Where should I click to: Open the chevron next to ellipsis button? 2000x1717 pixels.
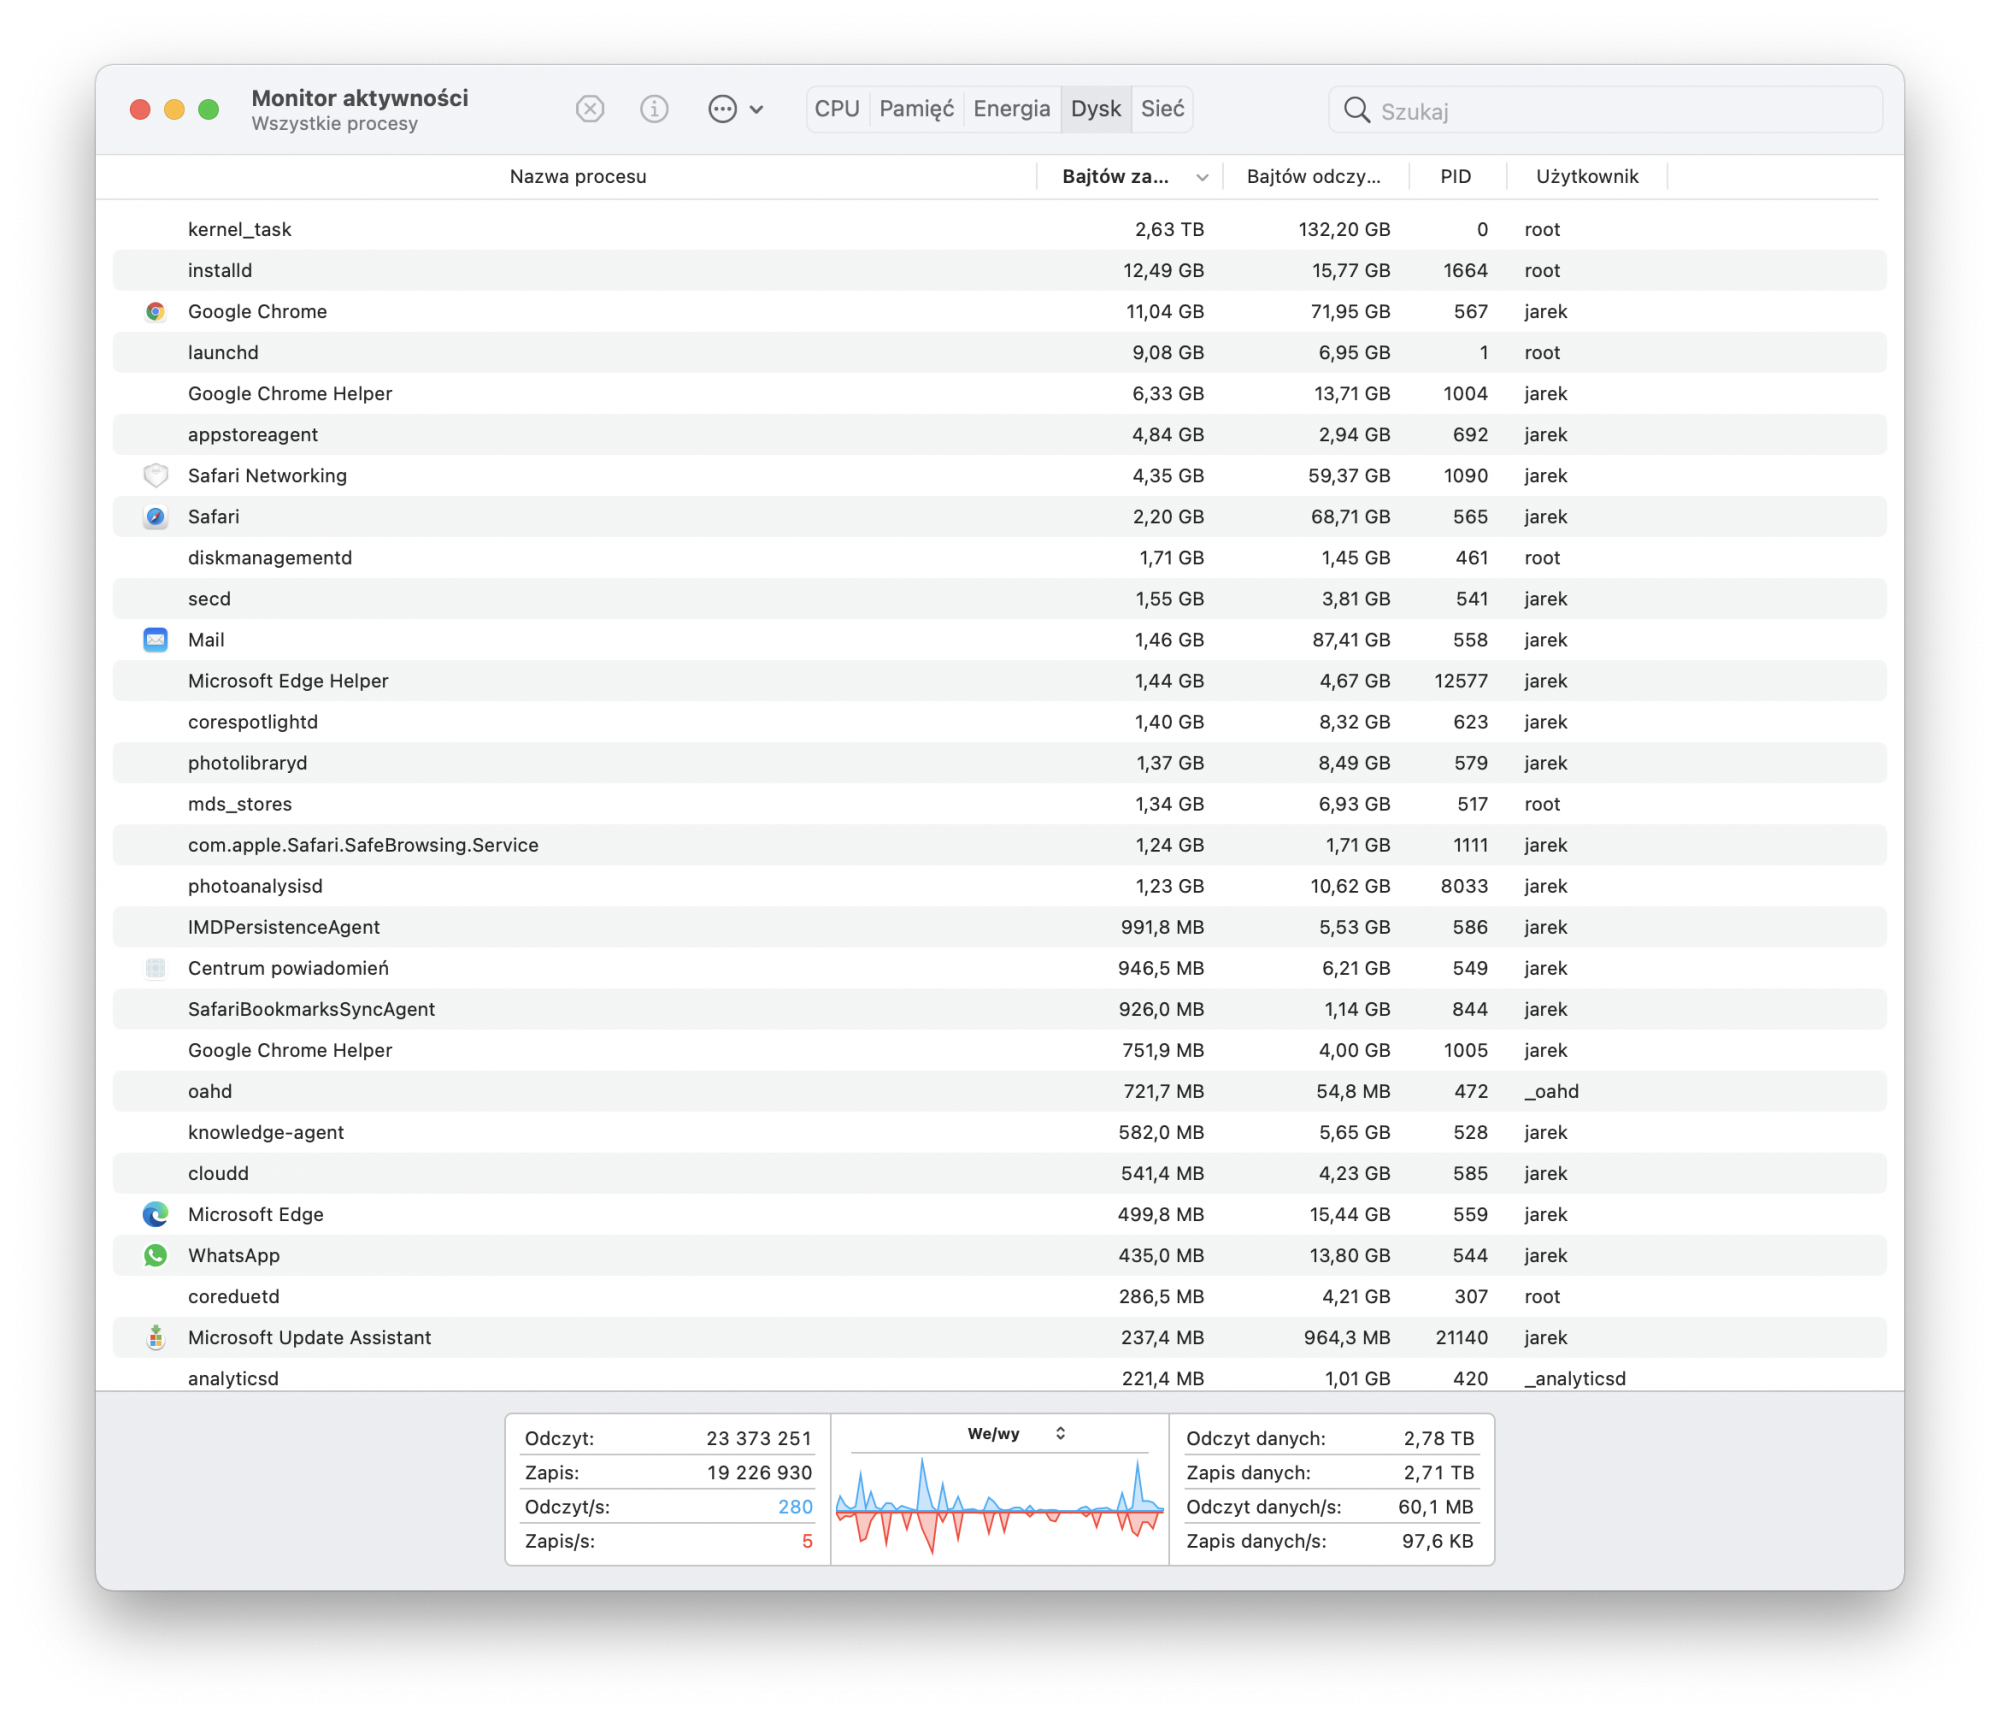[x=757, y=110]
